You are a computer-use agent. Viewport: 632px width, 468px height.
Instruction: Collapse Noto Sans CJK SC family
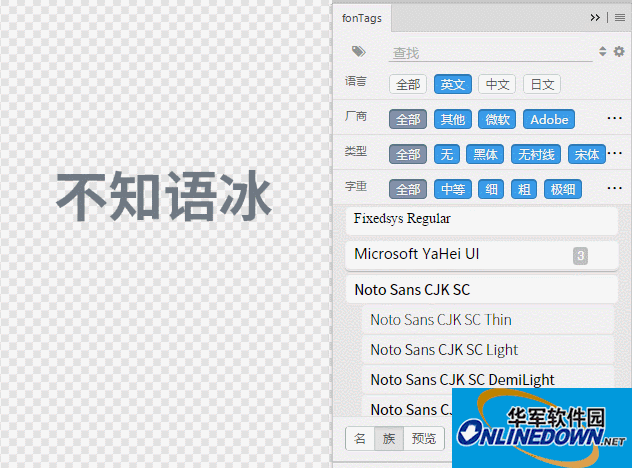482,290
